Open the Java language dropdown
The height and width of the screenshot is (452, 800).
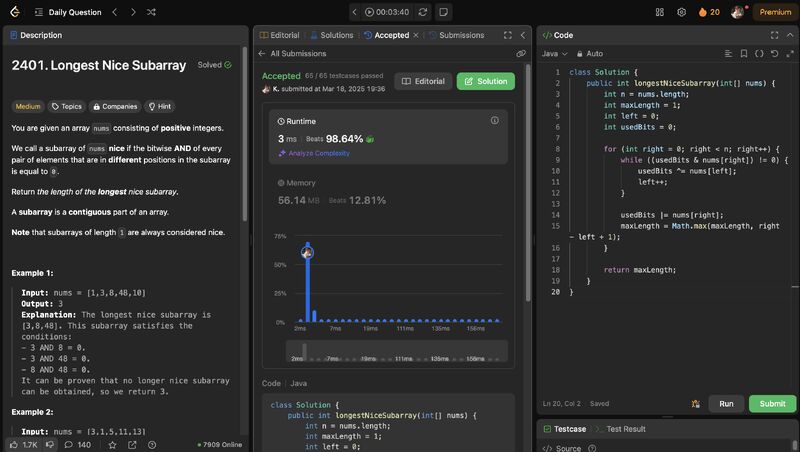point(555,53)
